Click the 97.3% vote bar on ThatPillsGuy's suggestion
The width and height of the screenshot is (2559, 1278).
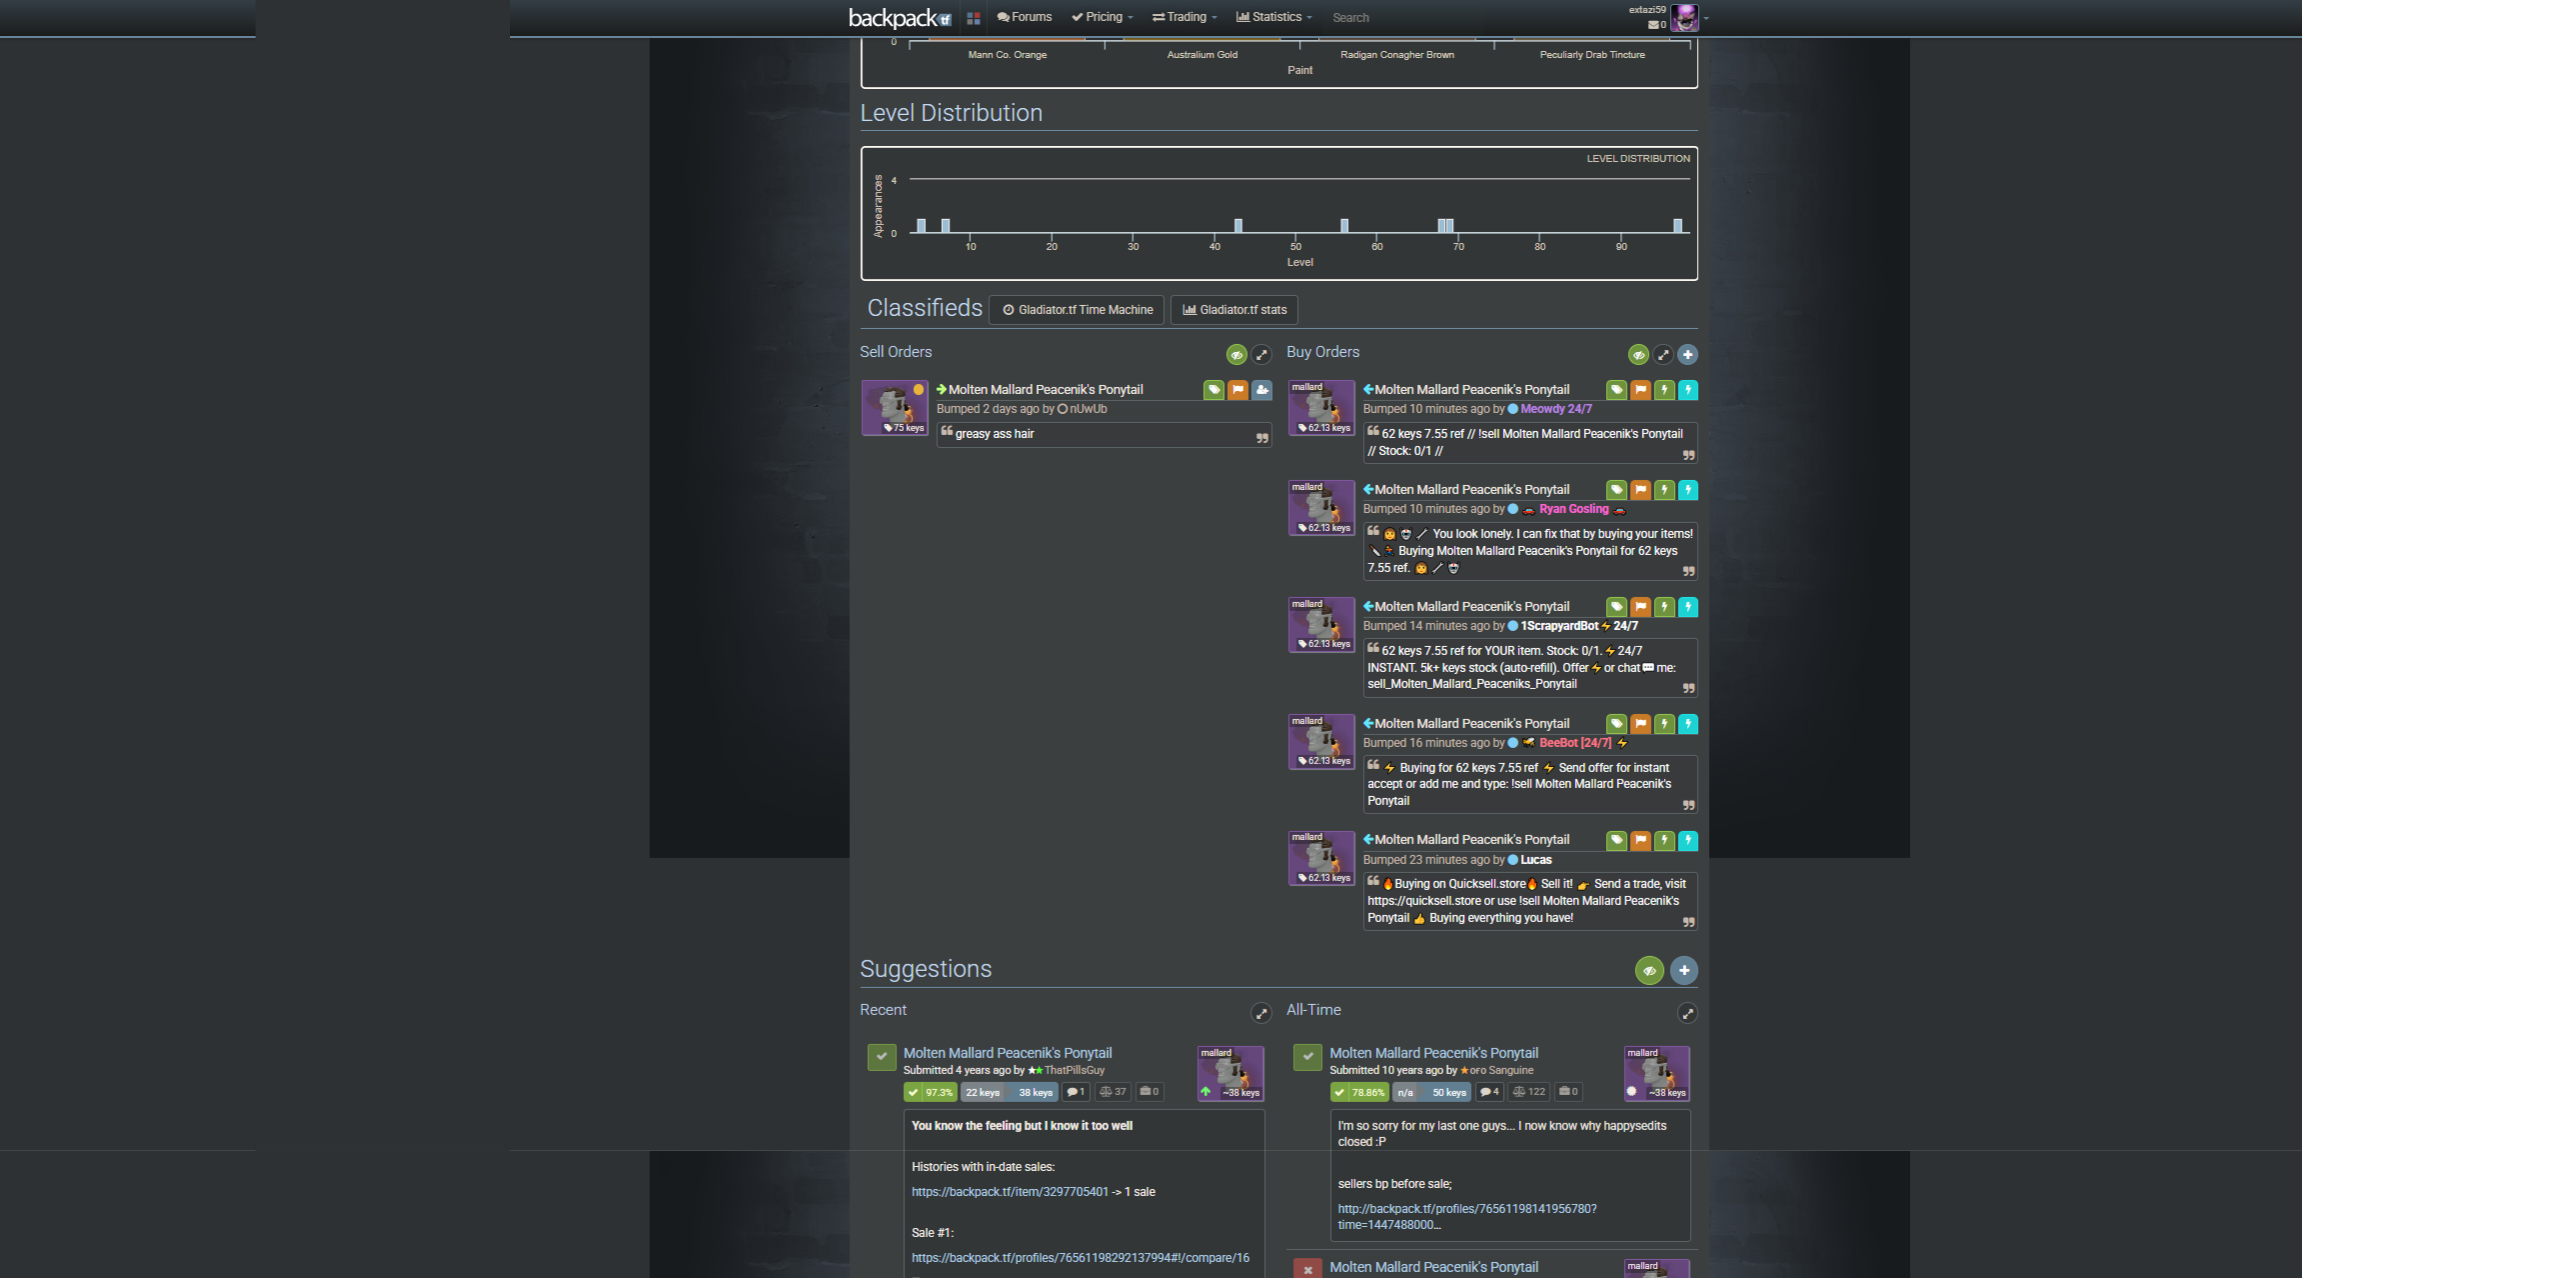[x=930, y=1092]
